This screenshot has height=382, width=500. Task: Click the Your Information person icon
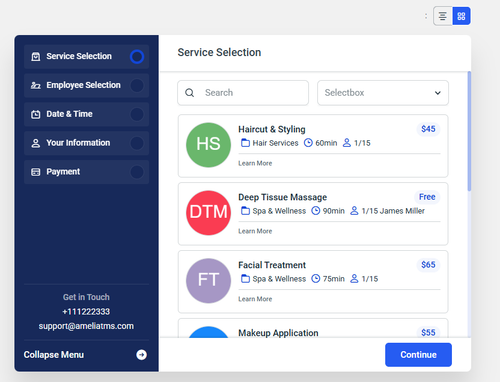[36, 143]
